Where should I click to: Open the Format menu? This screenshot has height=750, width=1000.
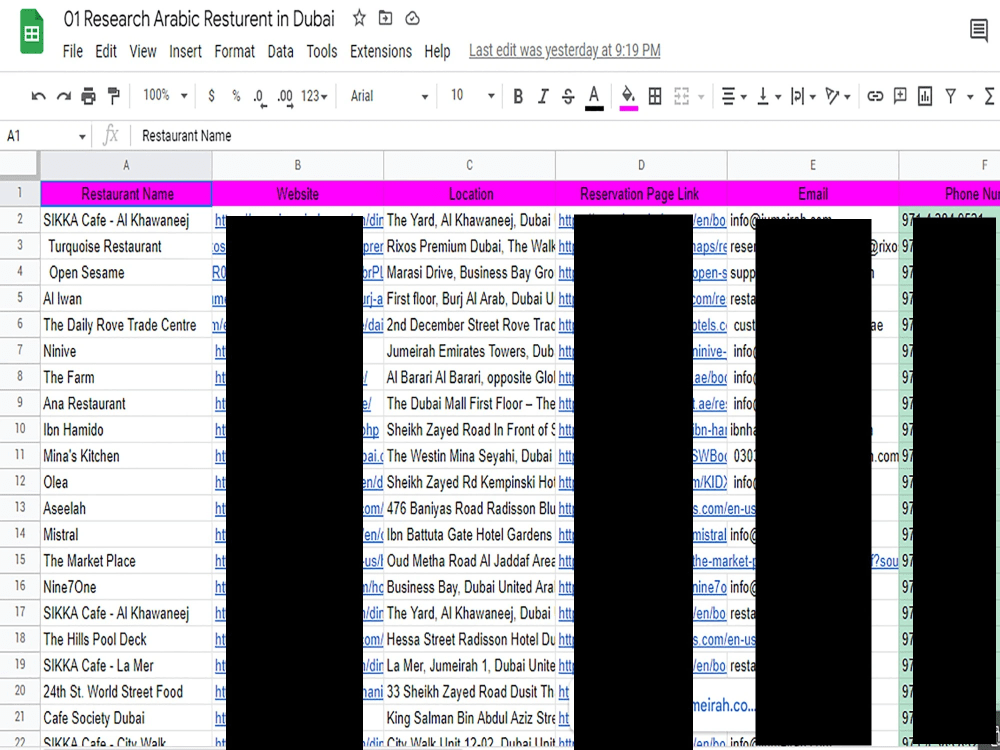(x=234, y=51)
